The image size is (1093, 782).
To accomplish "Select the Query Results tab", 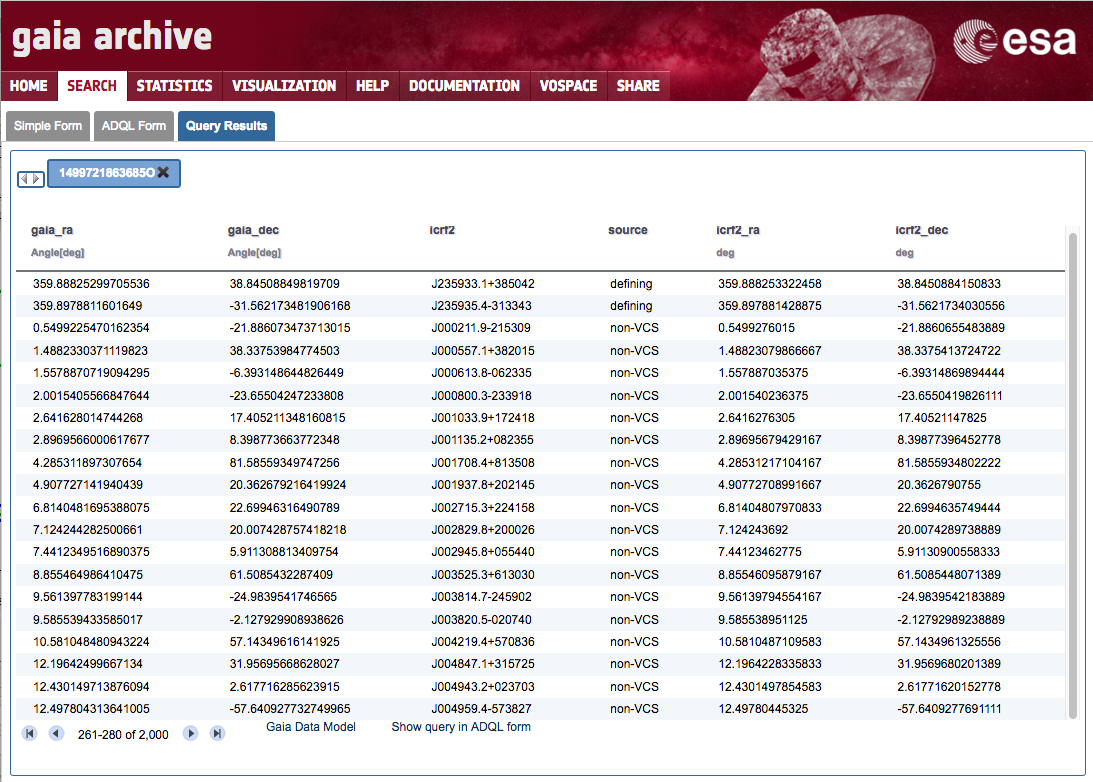I will [x=227, y=126].
